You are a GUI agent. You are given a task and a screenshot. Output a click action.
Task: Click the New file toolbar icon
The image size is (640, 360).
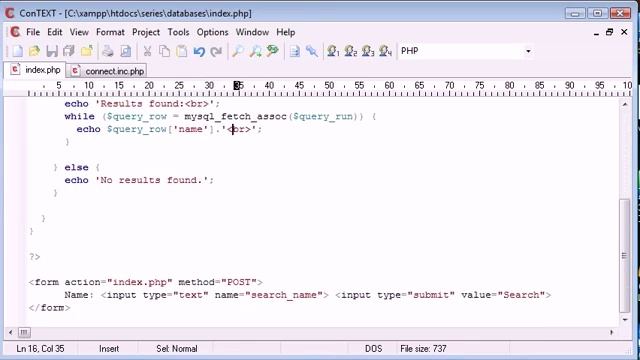[17, 51]
